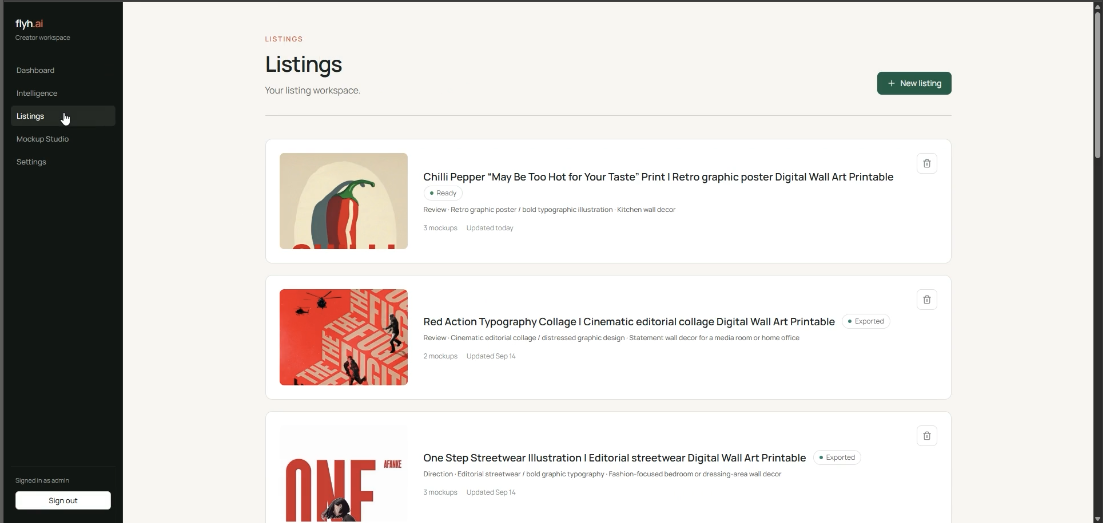Click the 'Creator workspace' label

(x=43, y=38)
